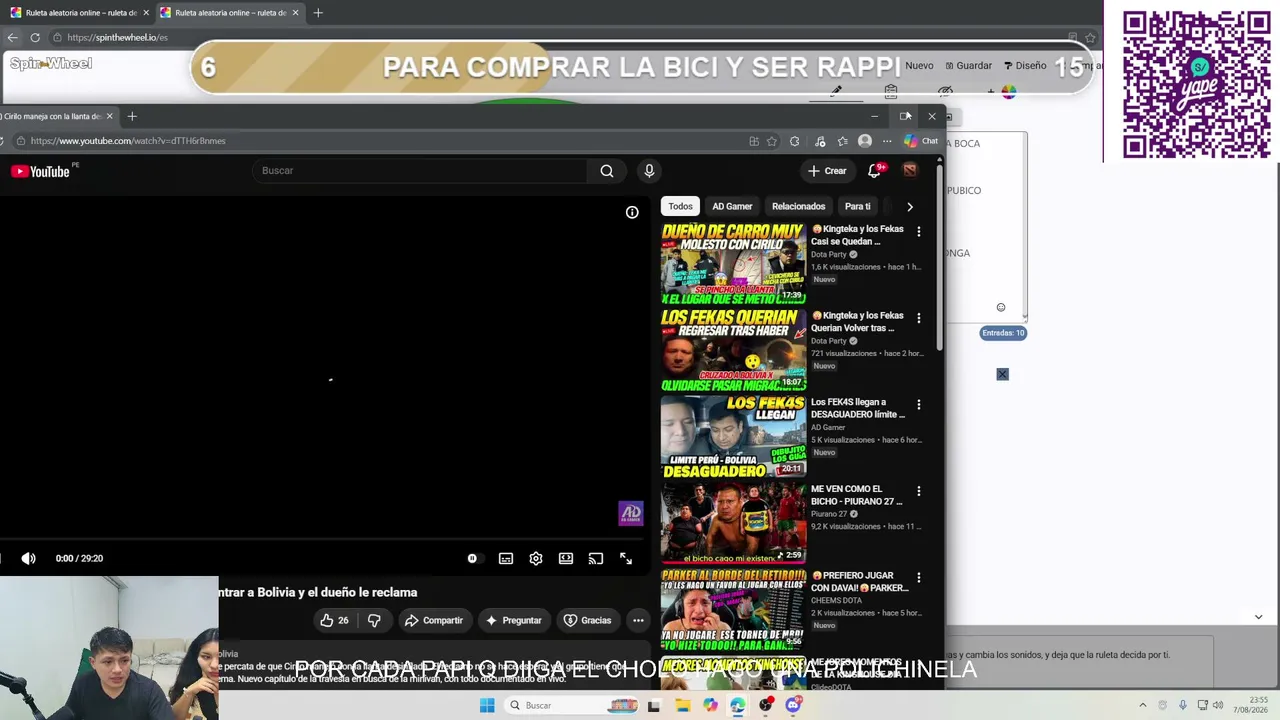
Task: Show hidden tray icons chevron
Action: click(1142, 705)
